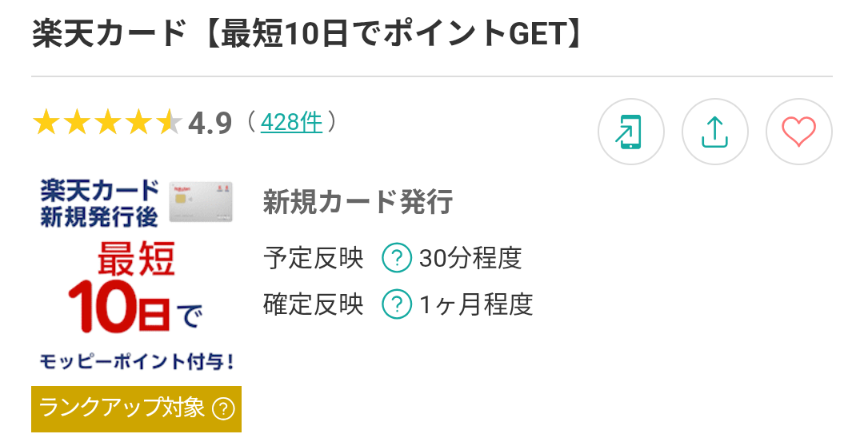The height and width of the screenshot is (437, 864).
Task: Click the 楽天カード promotional banner image
Action: 137,276
